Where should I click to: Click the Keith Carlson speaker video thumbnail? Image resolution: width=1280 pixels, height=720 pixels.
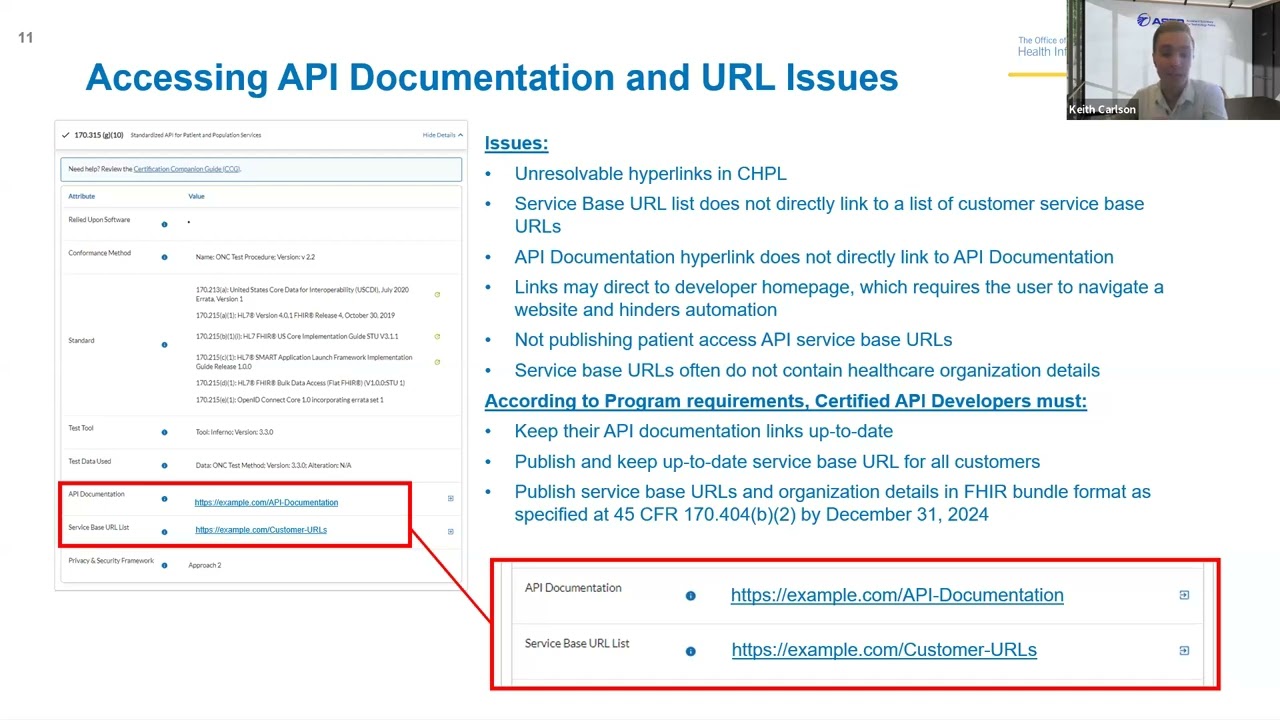(x=1173, y=60)
